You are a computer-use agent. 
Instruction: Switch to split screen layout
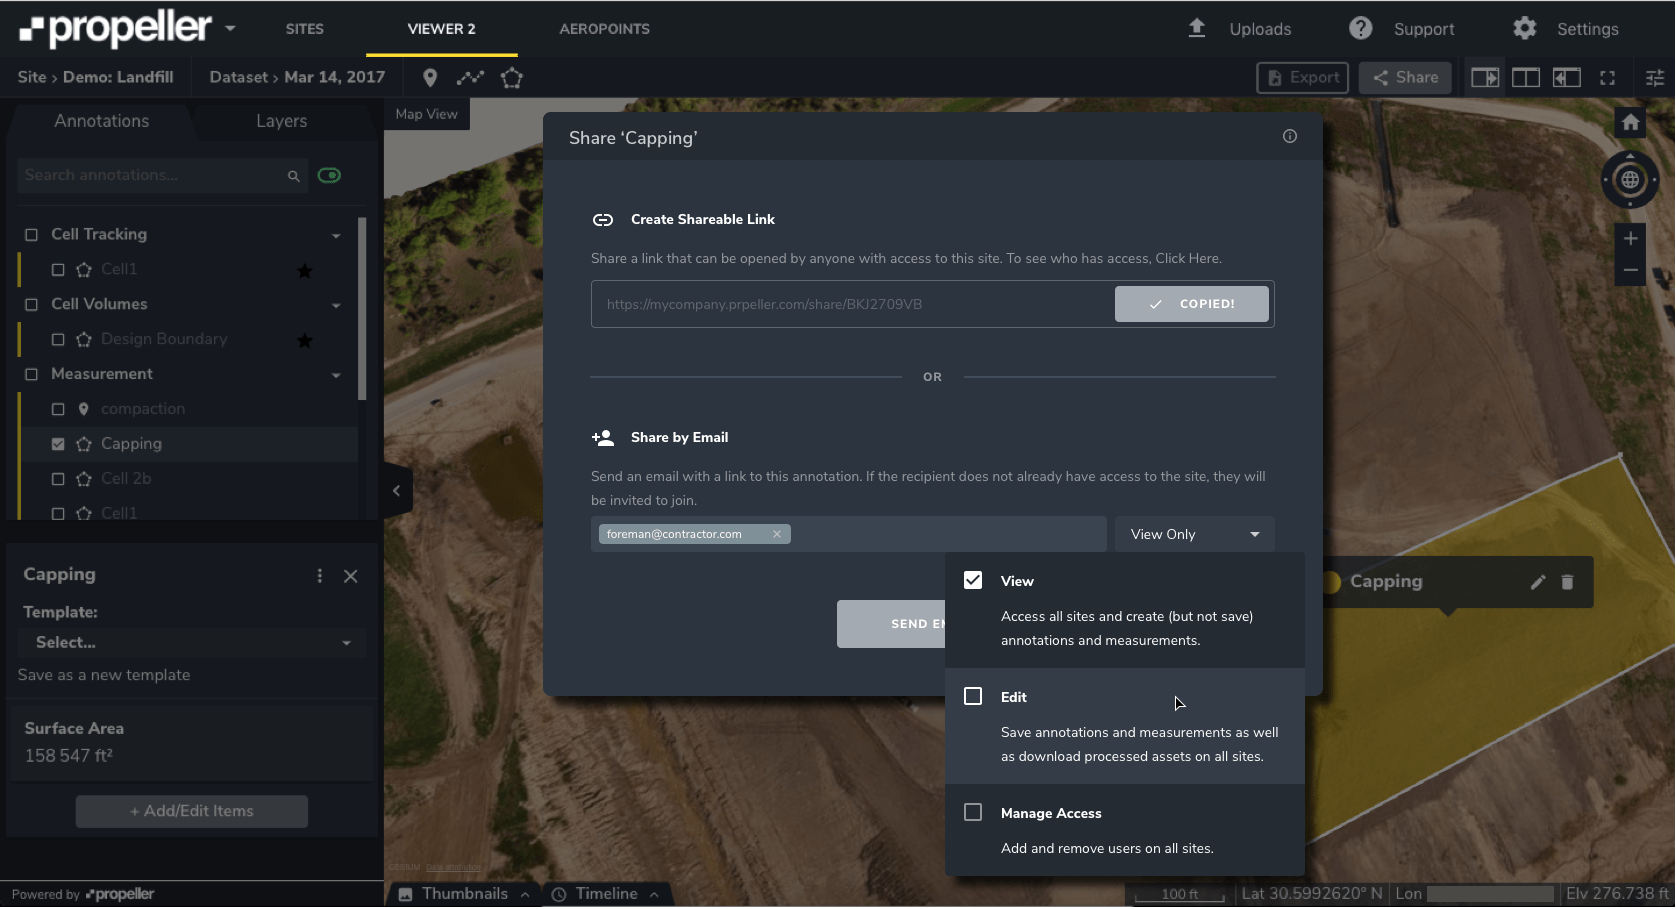click(1526, 77)
